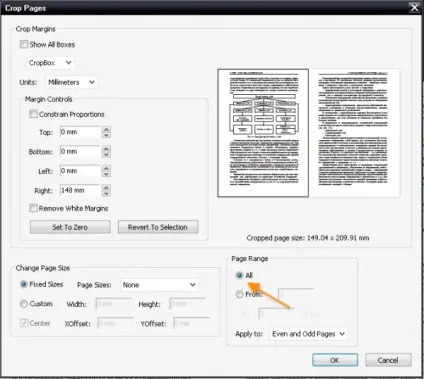Click the Set To Zero button
424x379 pixels.
pyautogui.click(x=70, y=227)
